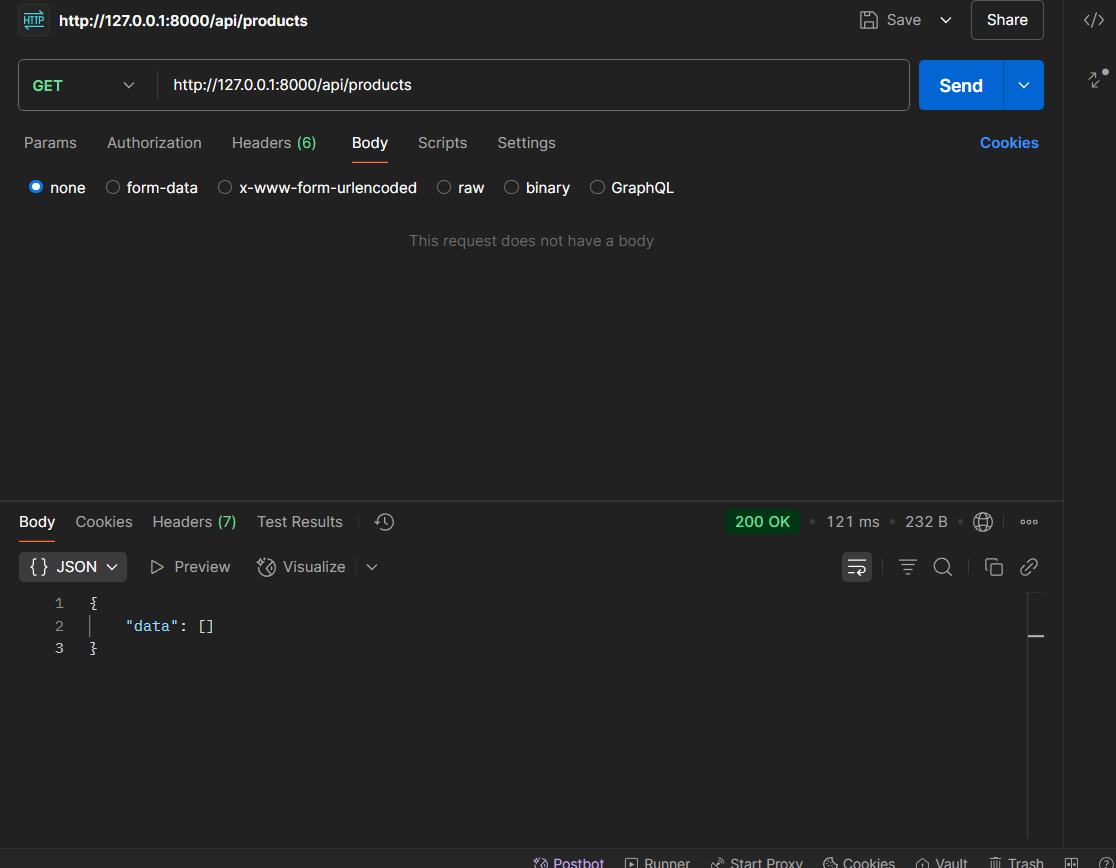Open the Cookies link in request tabs
Image resolution: width=1116 pixels, height=868 pixels.
click(1008, 143)
